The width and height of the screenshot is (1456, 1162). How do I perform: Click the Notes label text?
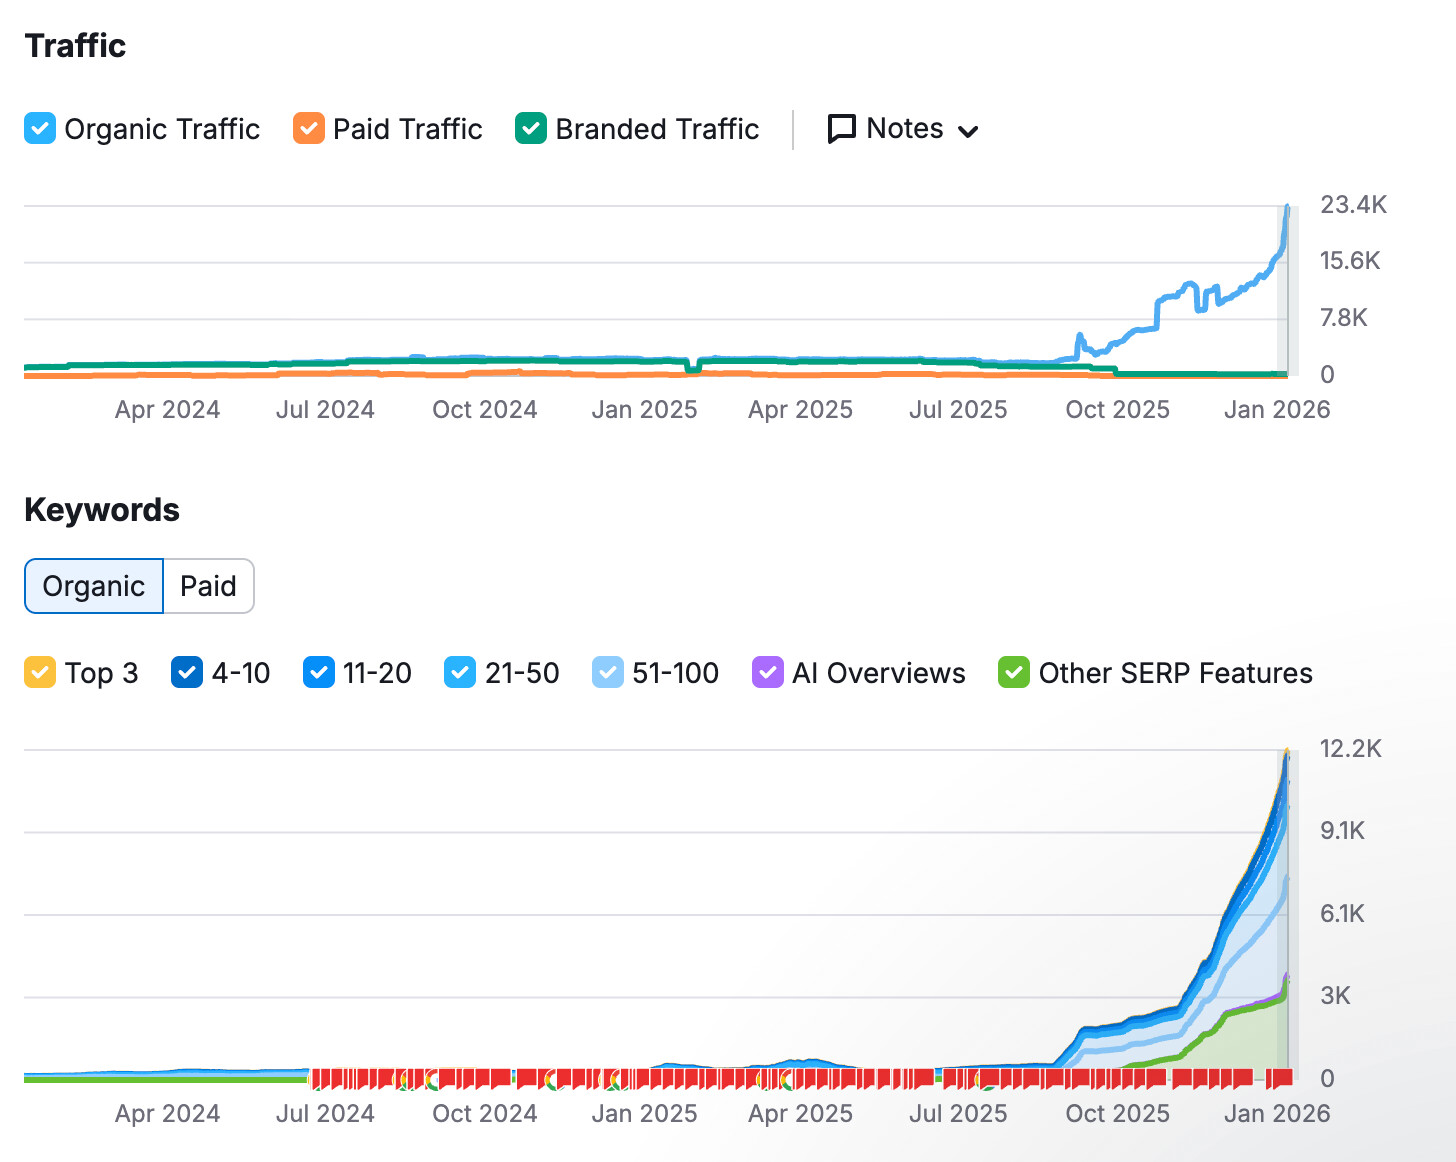904,129
